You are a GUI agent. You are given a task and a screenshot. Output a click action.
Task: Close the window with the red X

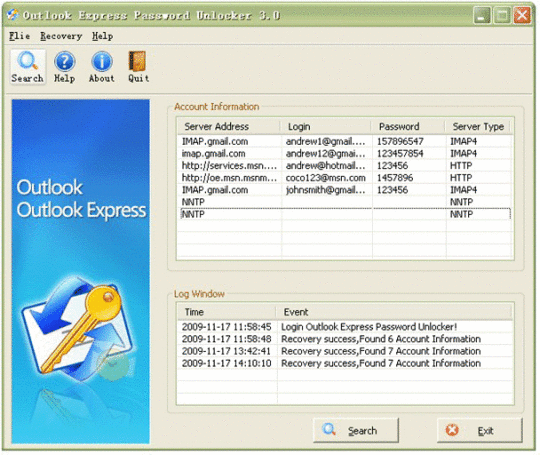522,15
